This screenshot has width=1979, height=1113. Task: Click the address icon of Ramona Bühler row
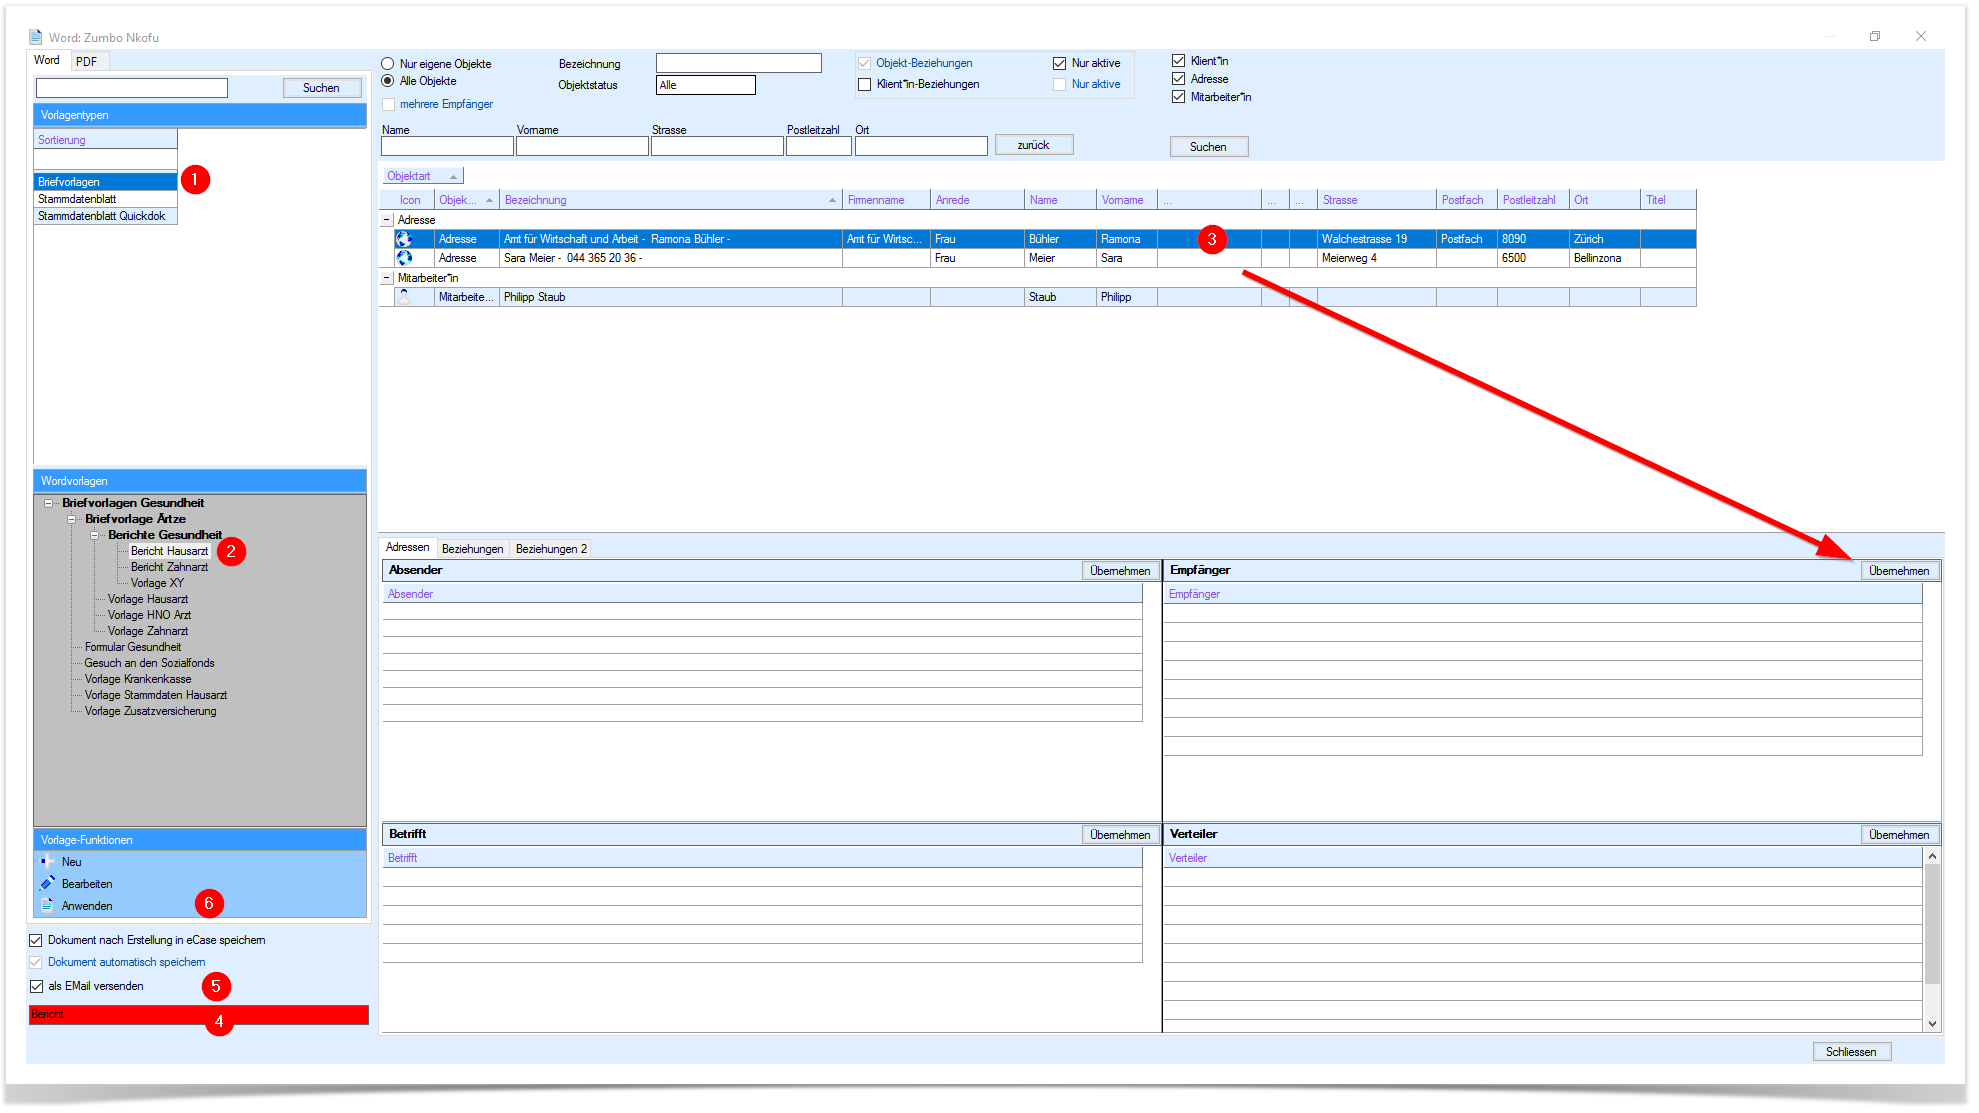pos(404,239)
